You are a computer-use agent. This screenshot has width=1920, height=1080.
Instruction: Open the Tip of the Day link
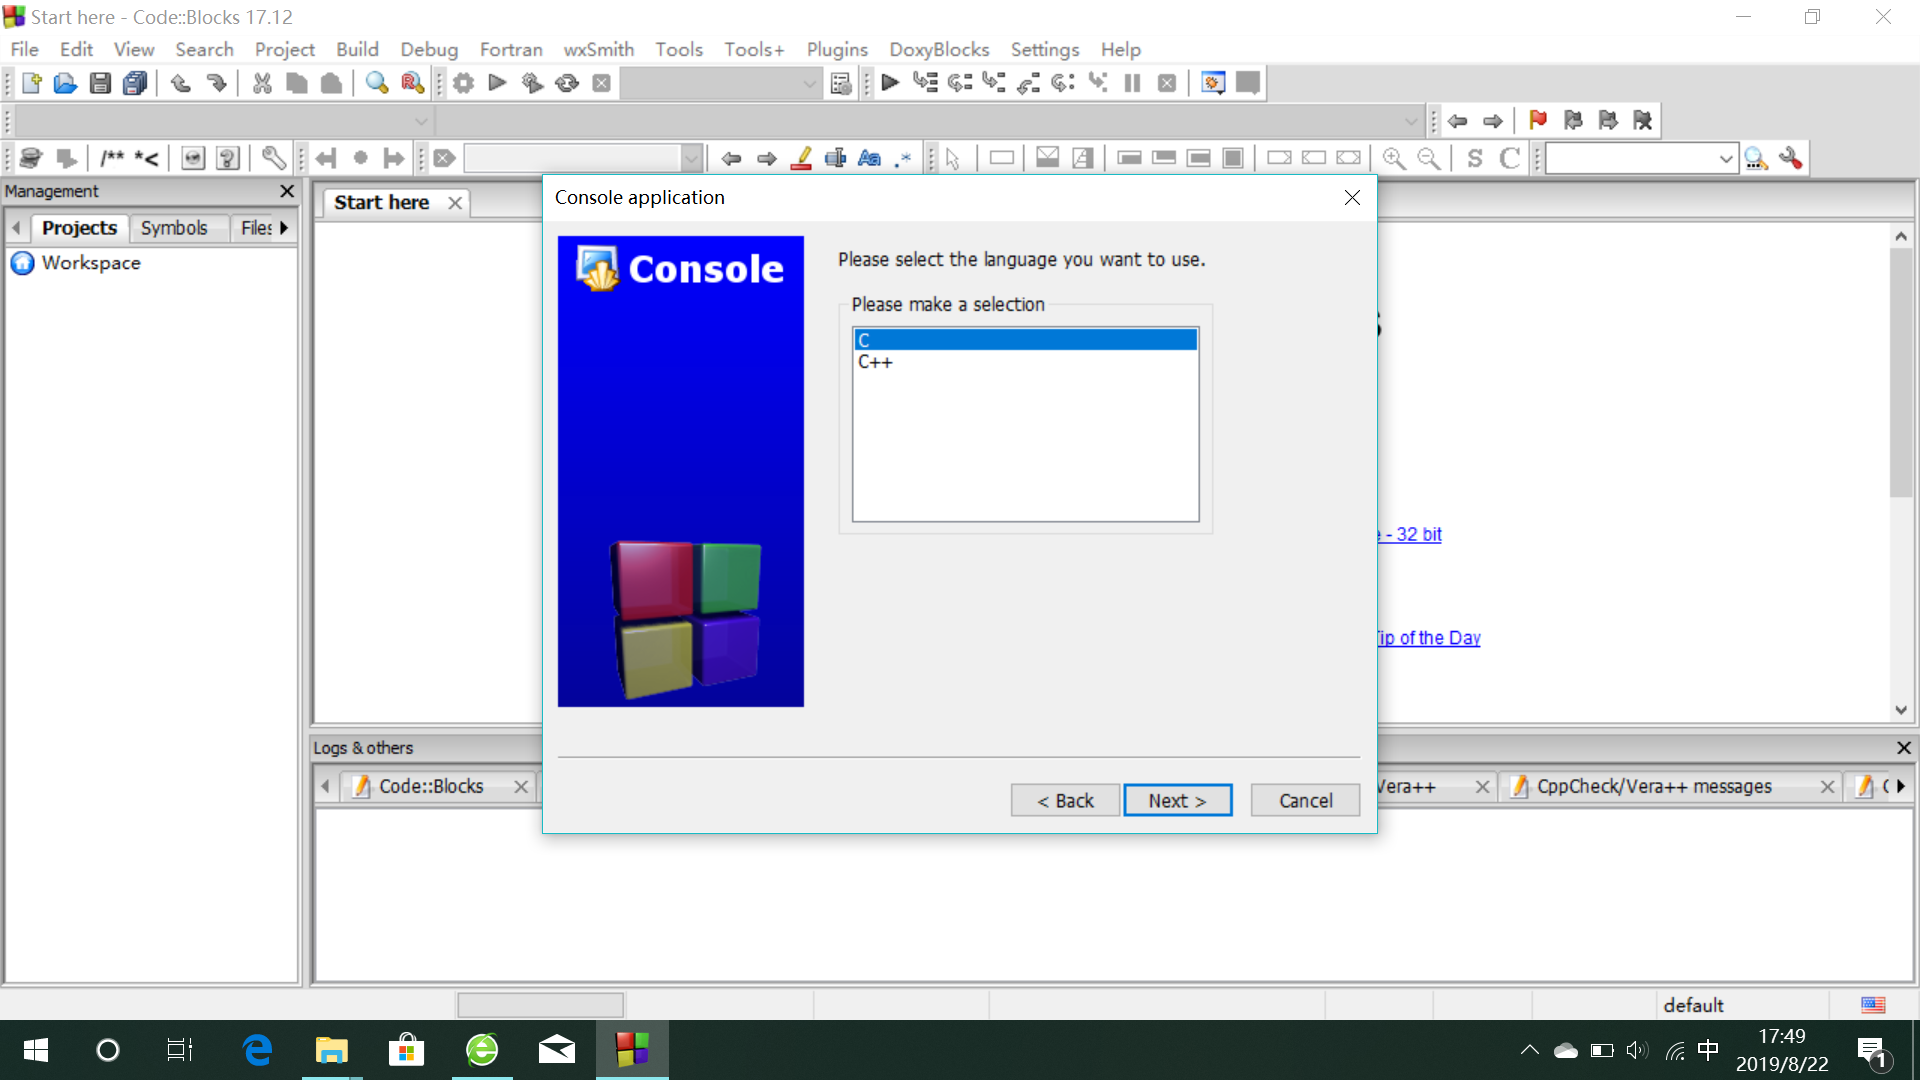click(1428, 637)
